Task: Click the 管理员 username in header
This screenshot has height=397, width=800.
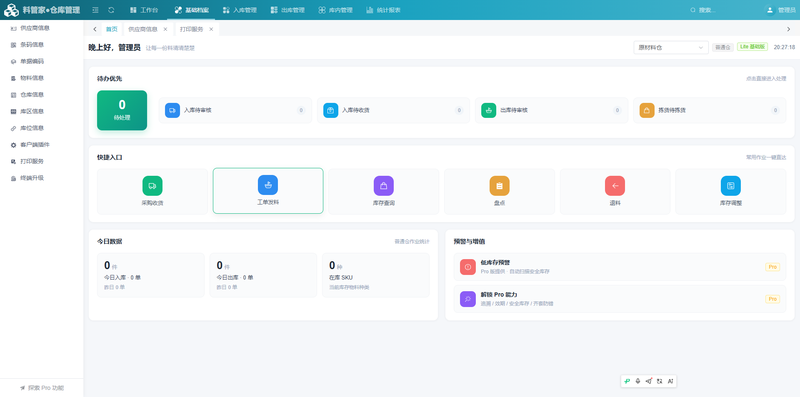Action: 786,10
